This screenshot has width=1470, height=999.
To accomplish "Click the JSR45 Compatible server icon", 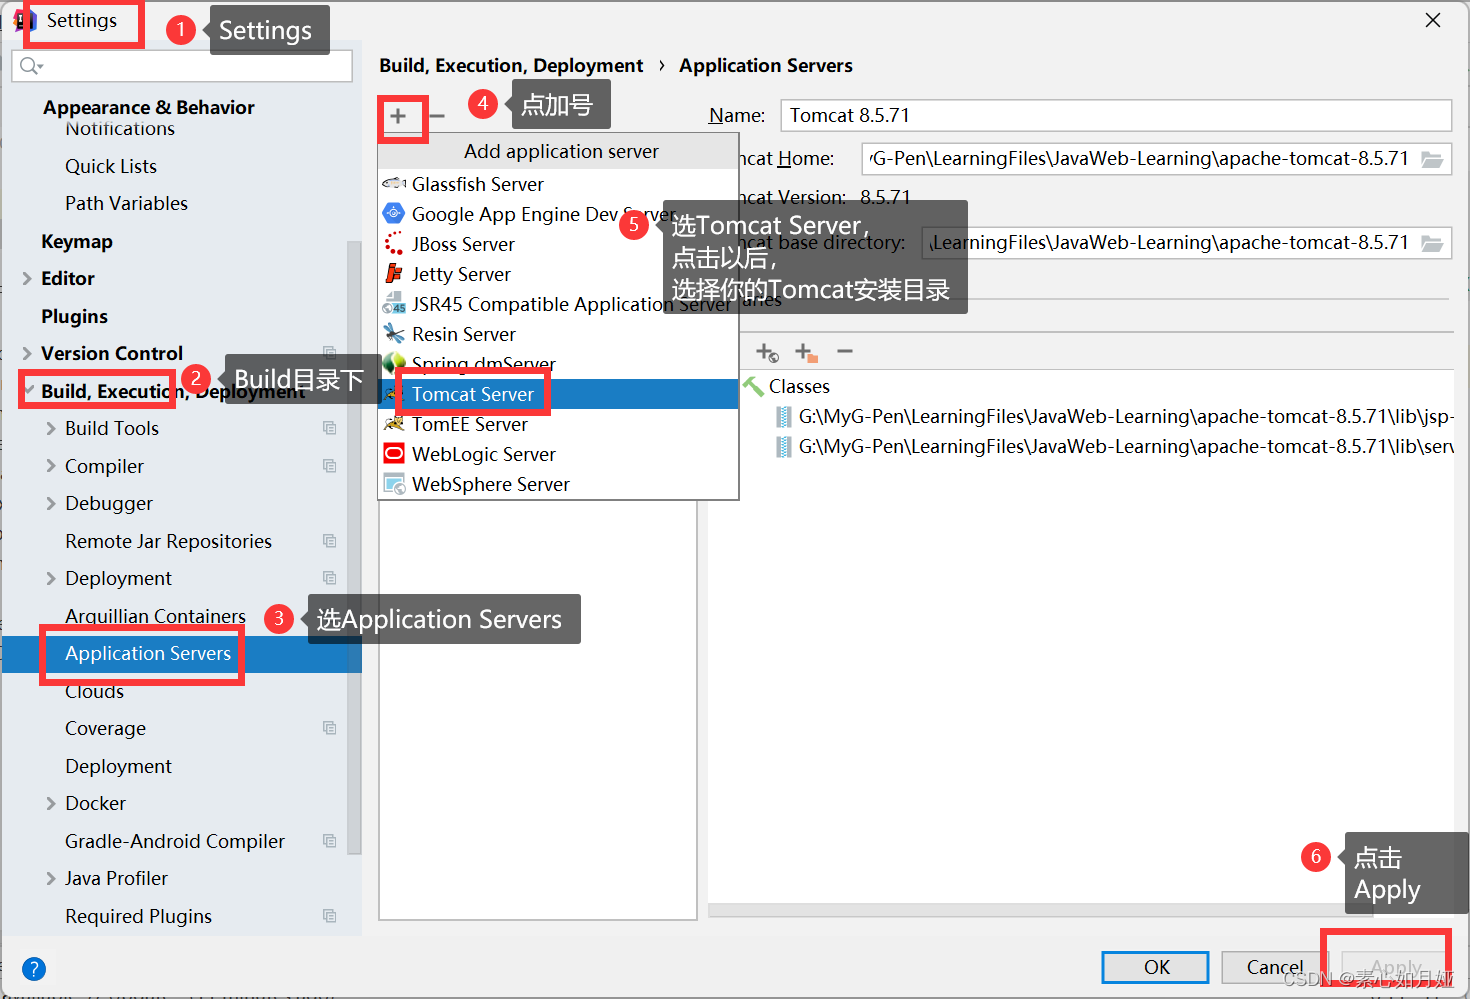I will coord(394,304).
